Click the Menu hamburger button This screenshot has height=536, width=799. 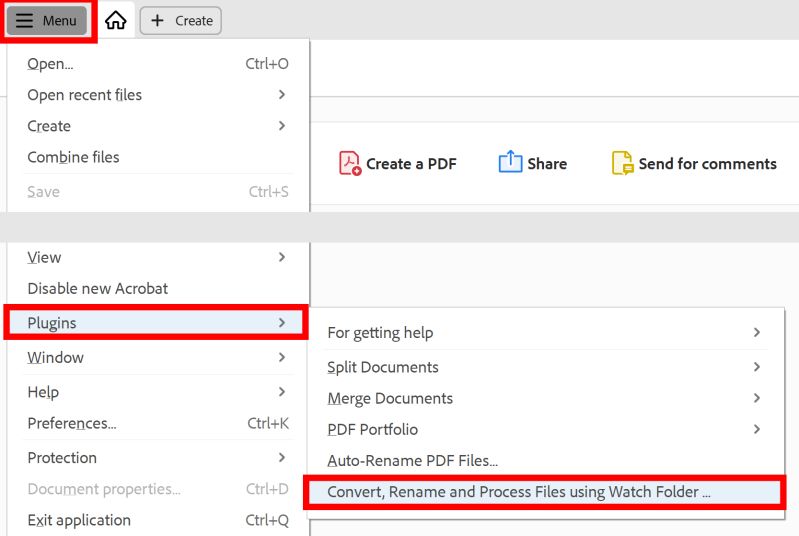pos(47,20)
